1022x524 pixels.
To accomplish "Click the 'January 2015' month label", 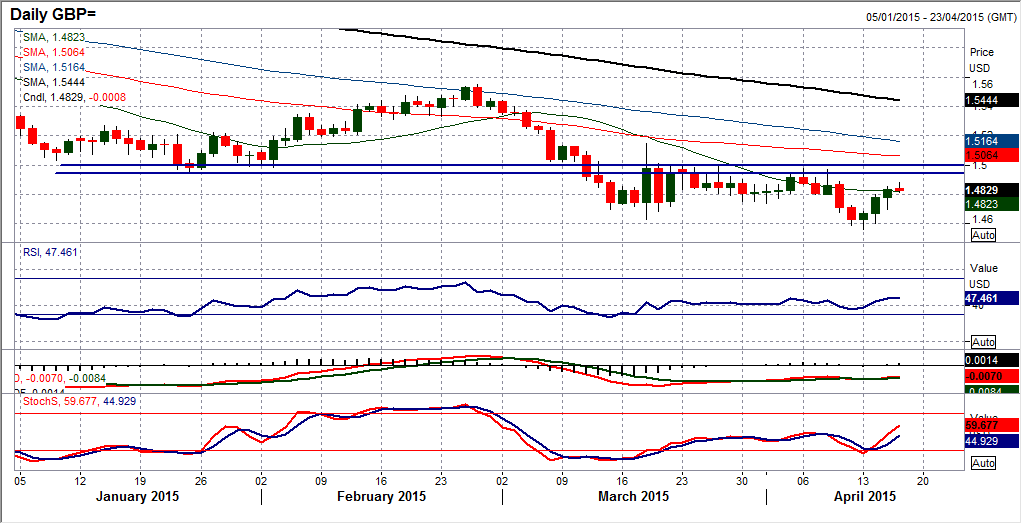I will click(x=137, y=496).
